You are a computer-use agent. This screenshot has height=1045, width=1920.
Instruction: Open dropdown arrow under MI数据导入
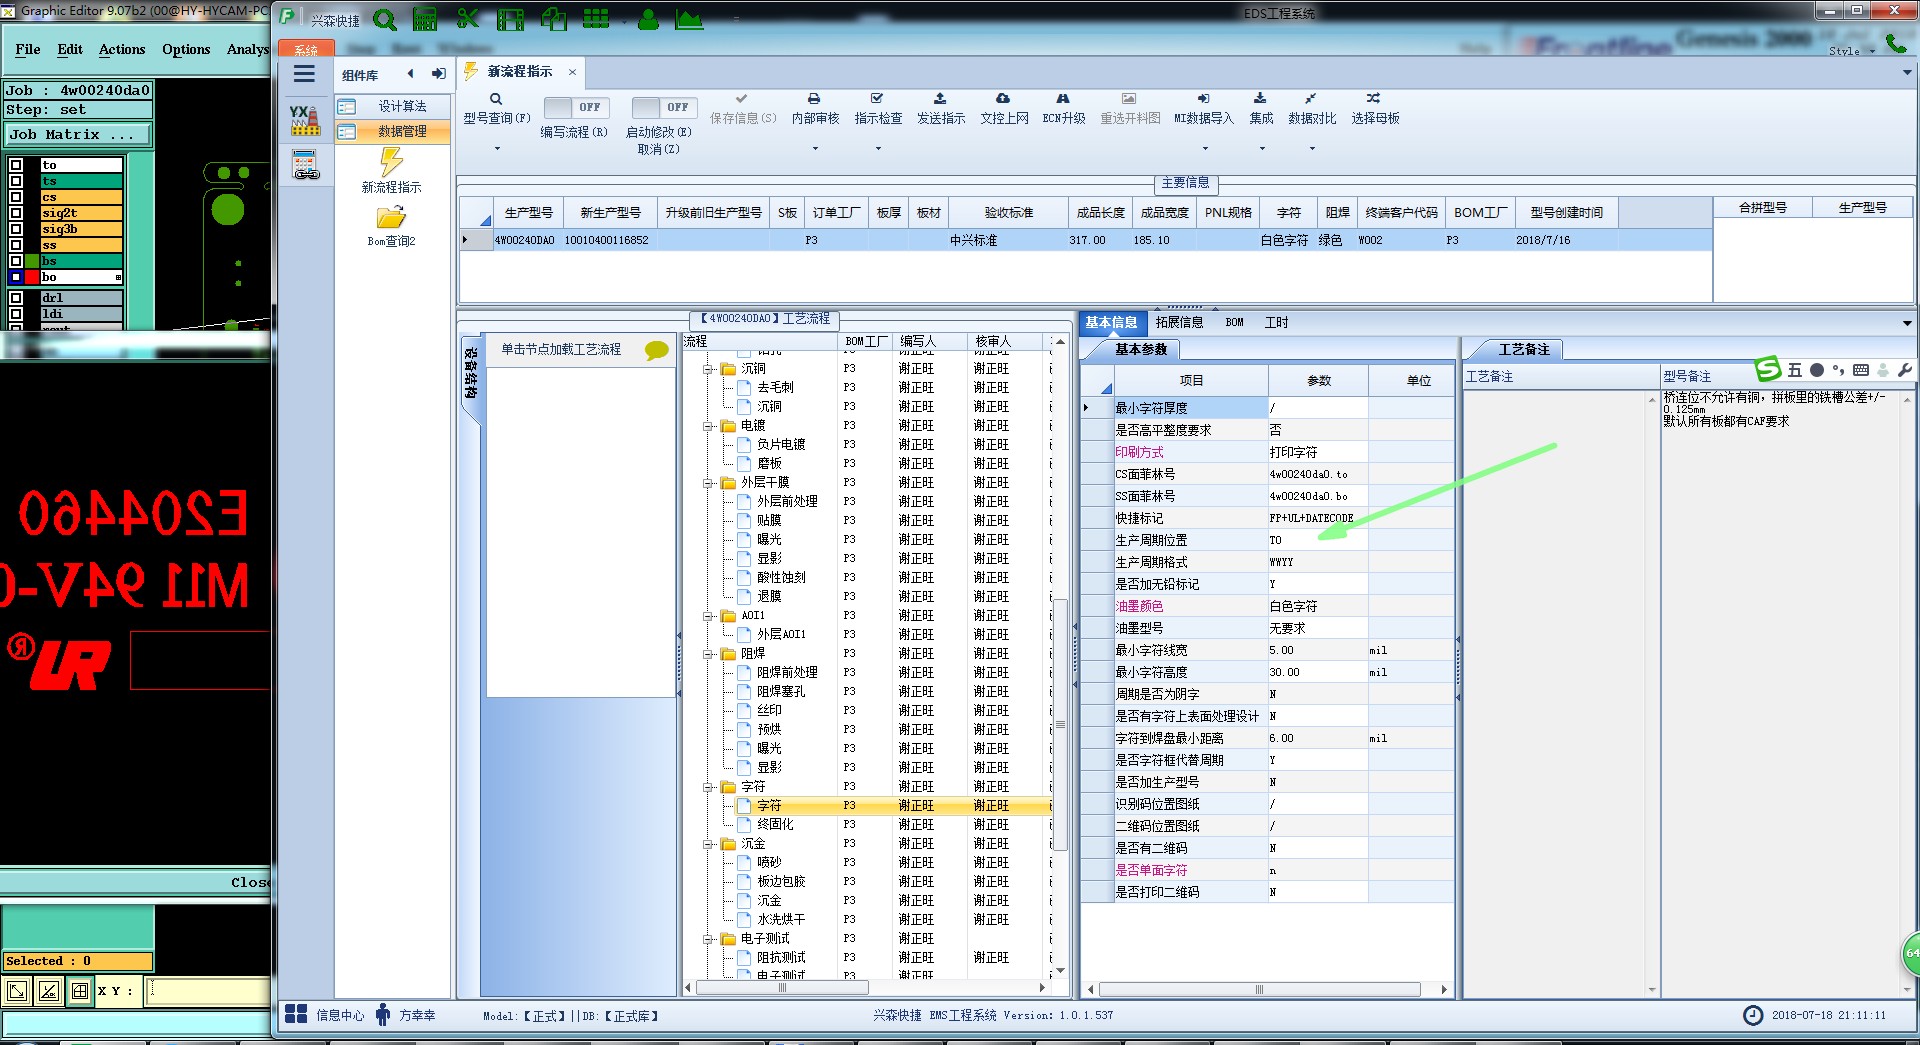[1205, 148]
